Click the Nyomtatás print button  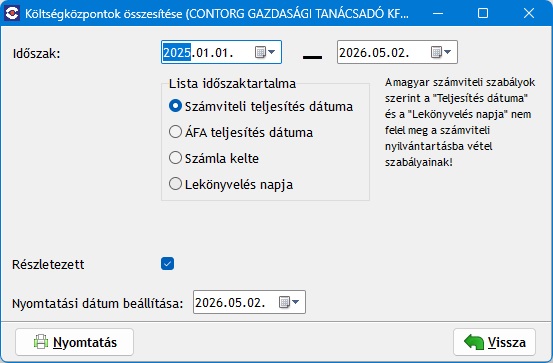pos(74,342)
